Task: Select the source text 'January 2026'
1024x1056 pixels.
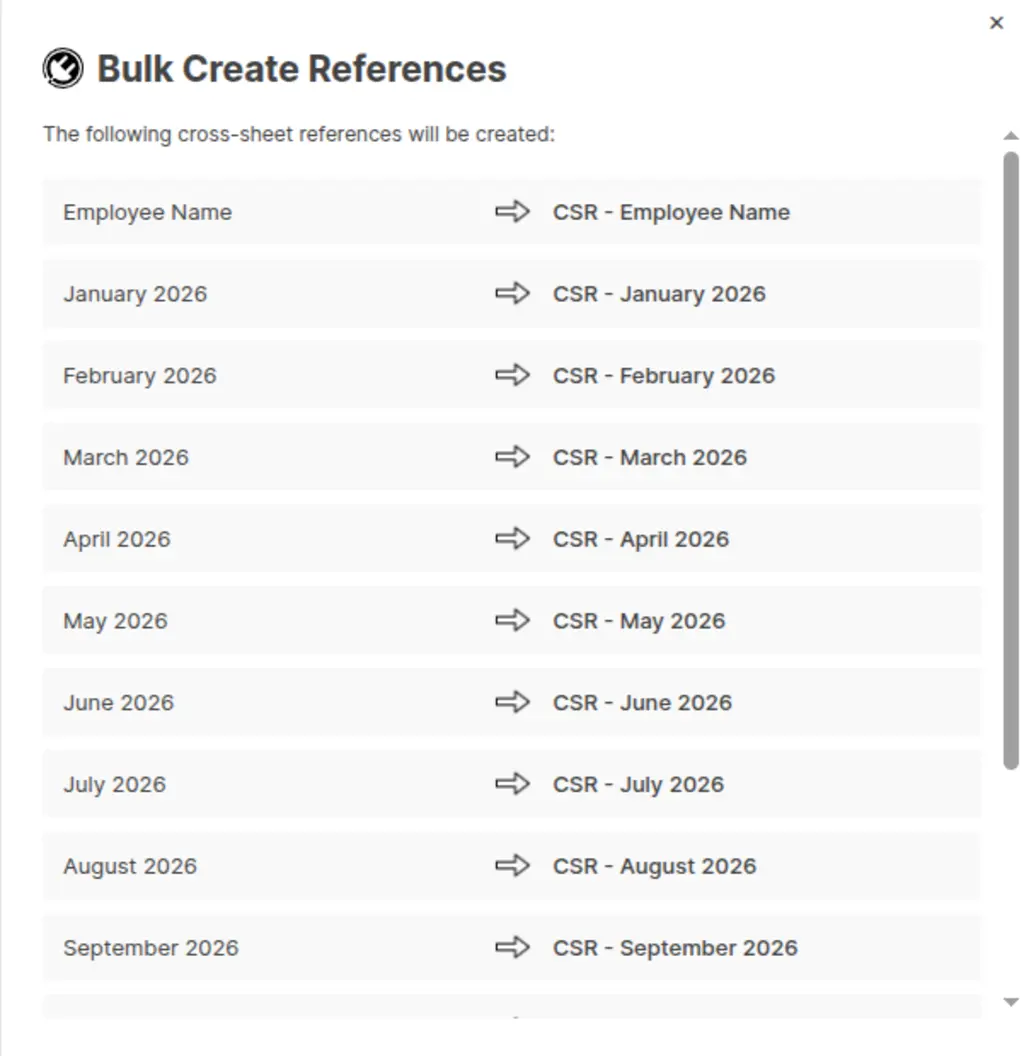Action: pyautogui.click(x=135, y=294)
